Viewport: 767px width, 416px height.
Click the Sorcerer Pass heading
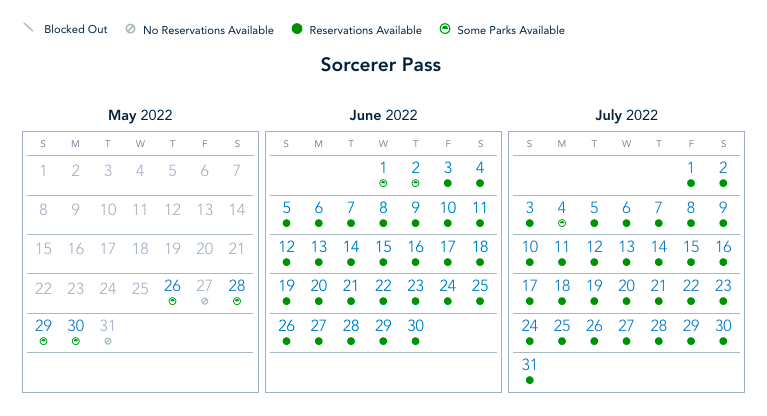381,65
